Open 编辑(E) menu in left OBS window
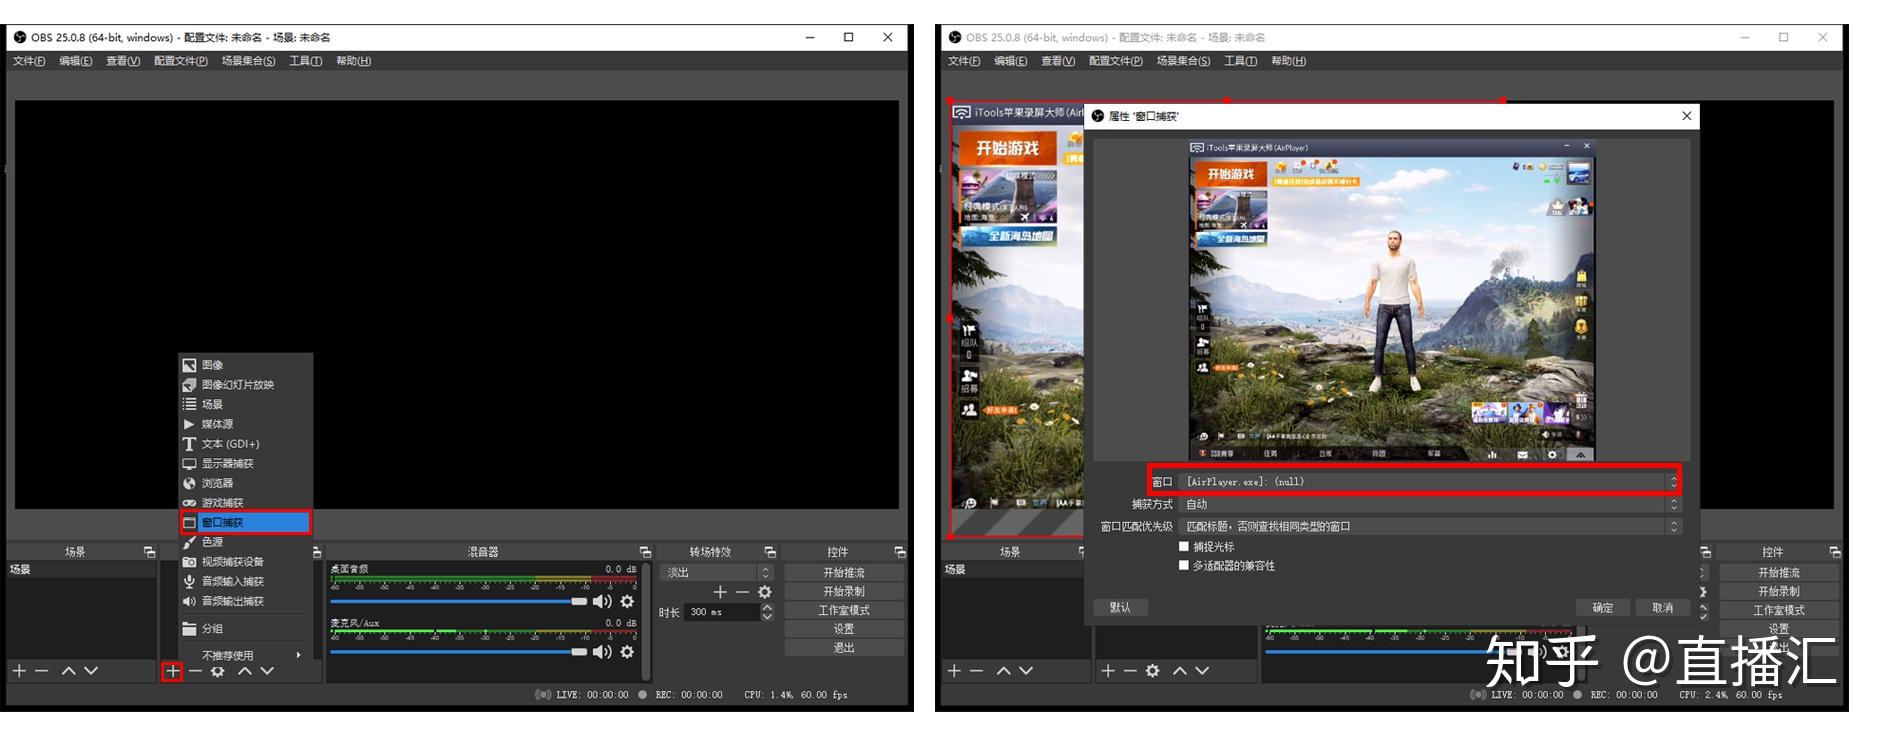Image resolution: width=1889 pixels, height=742 pixels. click(x=75, y=61)
